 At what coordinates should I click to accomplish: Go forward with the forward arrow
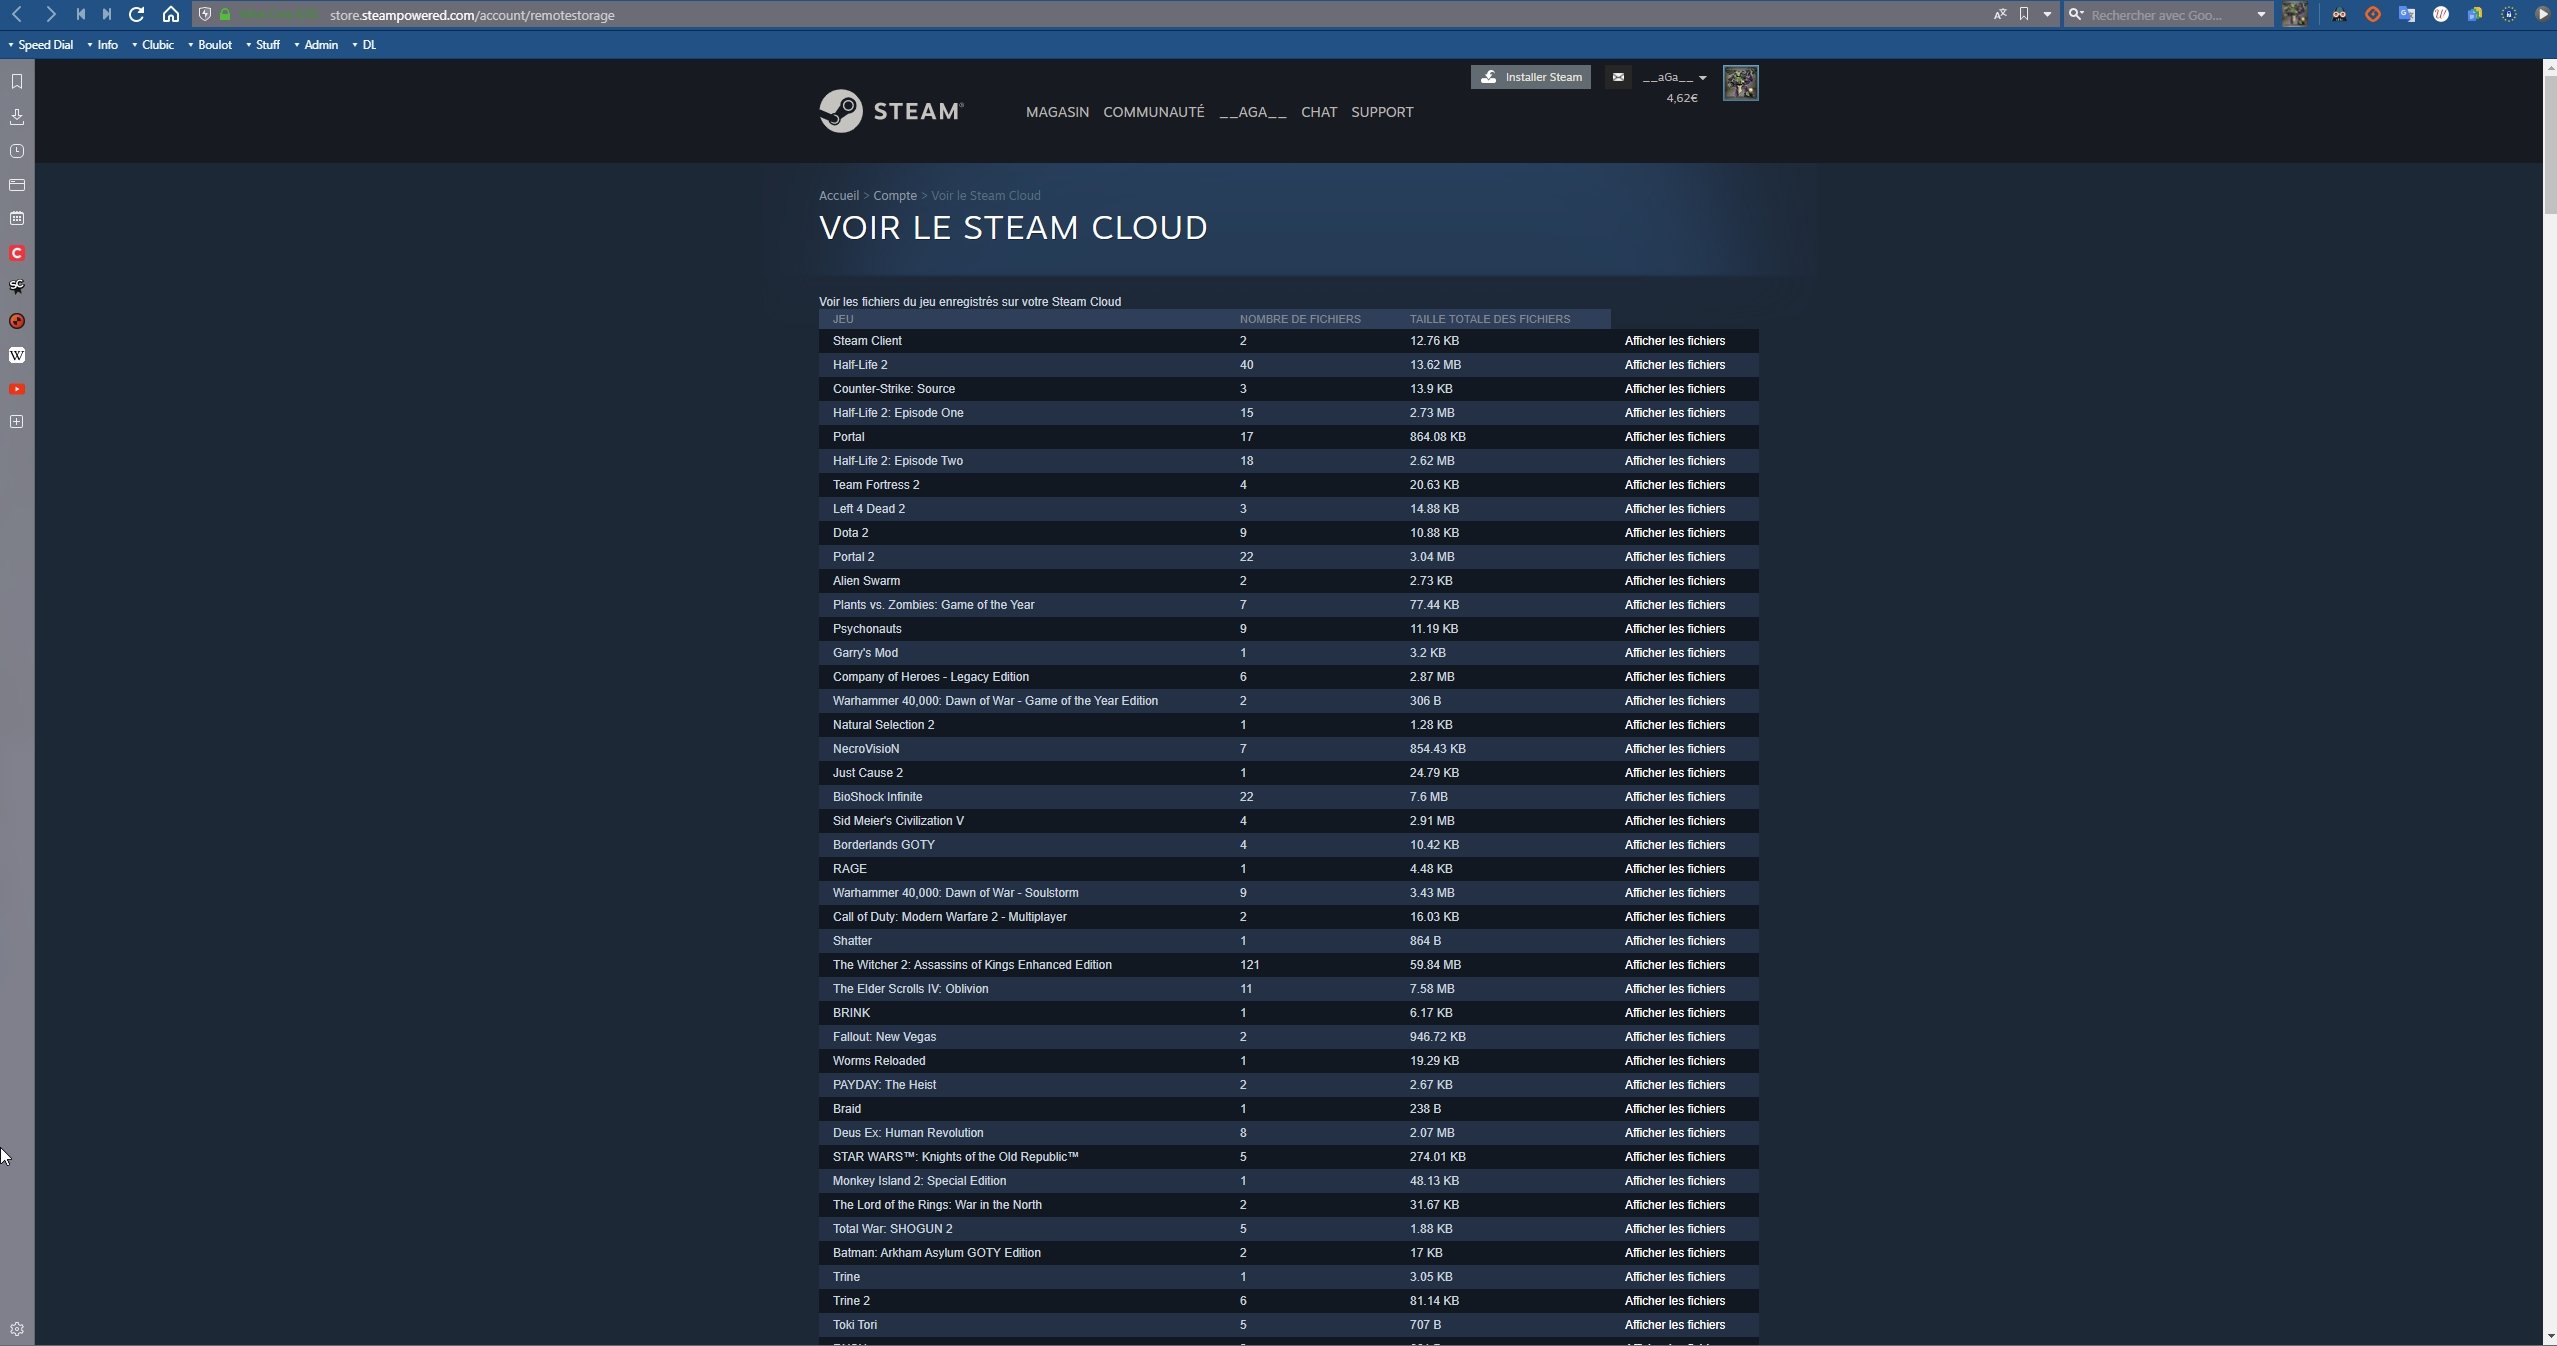coord(50,14)
